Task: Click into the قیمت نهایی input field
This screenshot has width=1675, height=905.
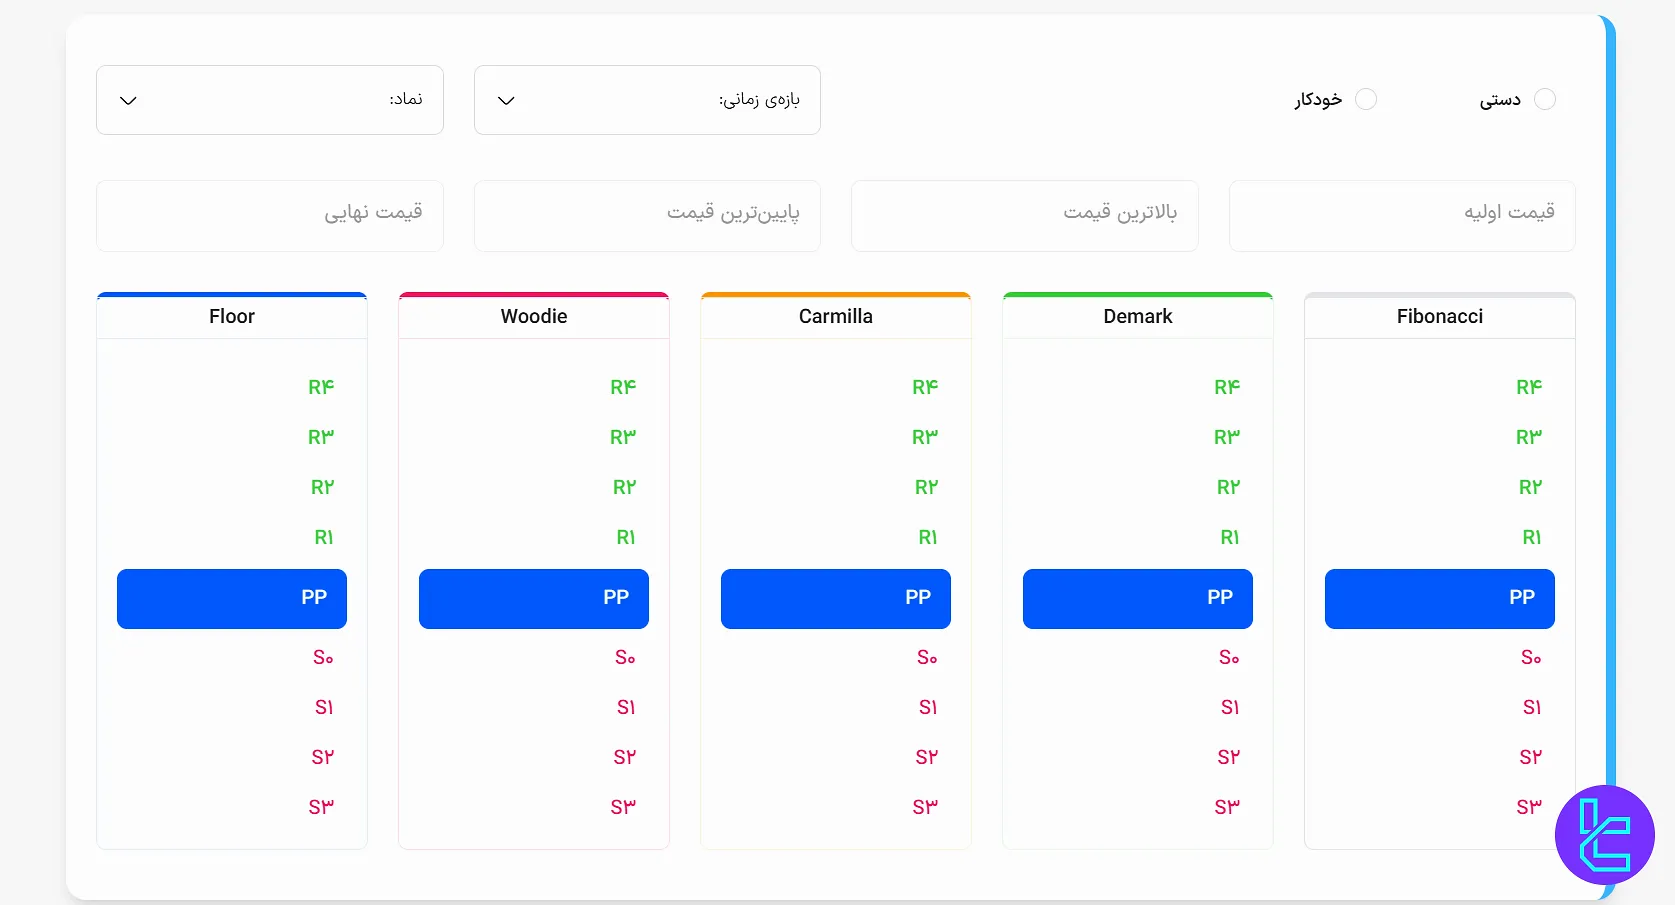Action: [x=269, y=215]
